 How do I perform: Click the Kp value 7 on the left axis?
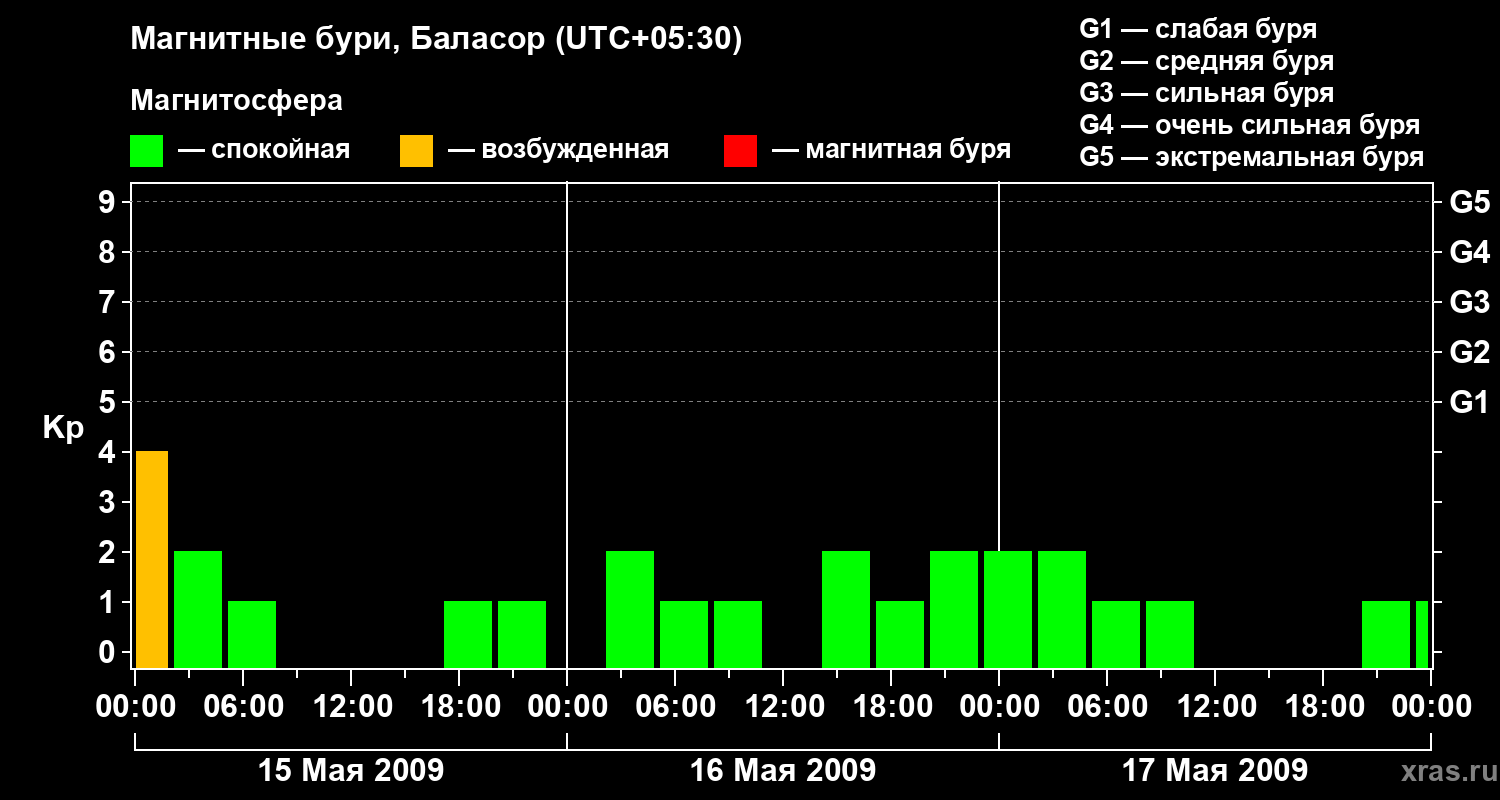click(109, 302)
